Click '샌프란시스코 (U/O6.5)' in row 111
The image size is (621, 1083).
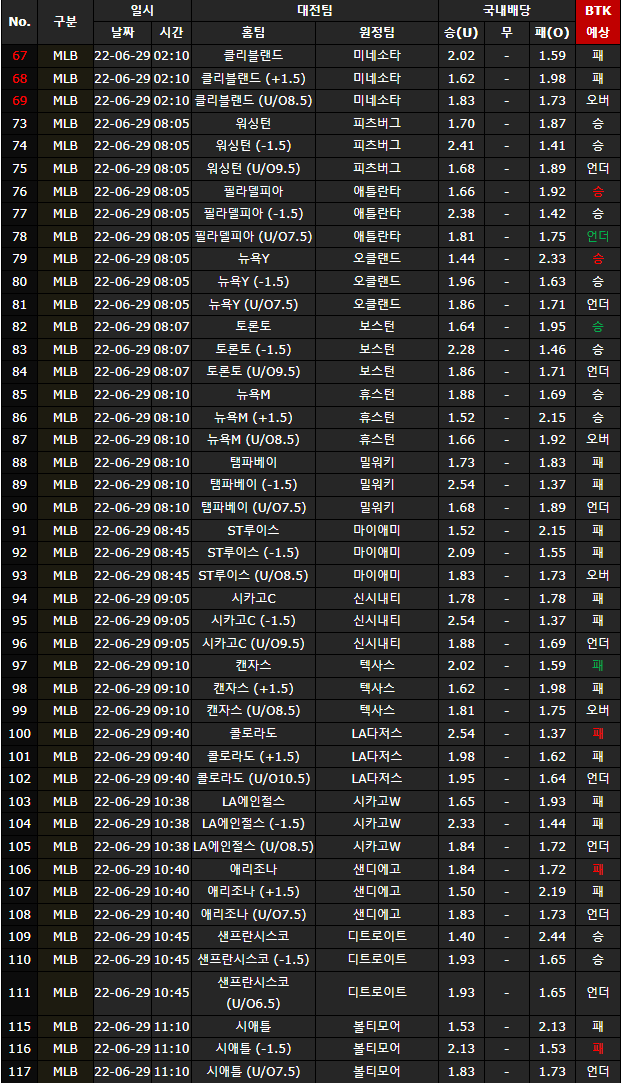point(254,993)
